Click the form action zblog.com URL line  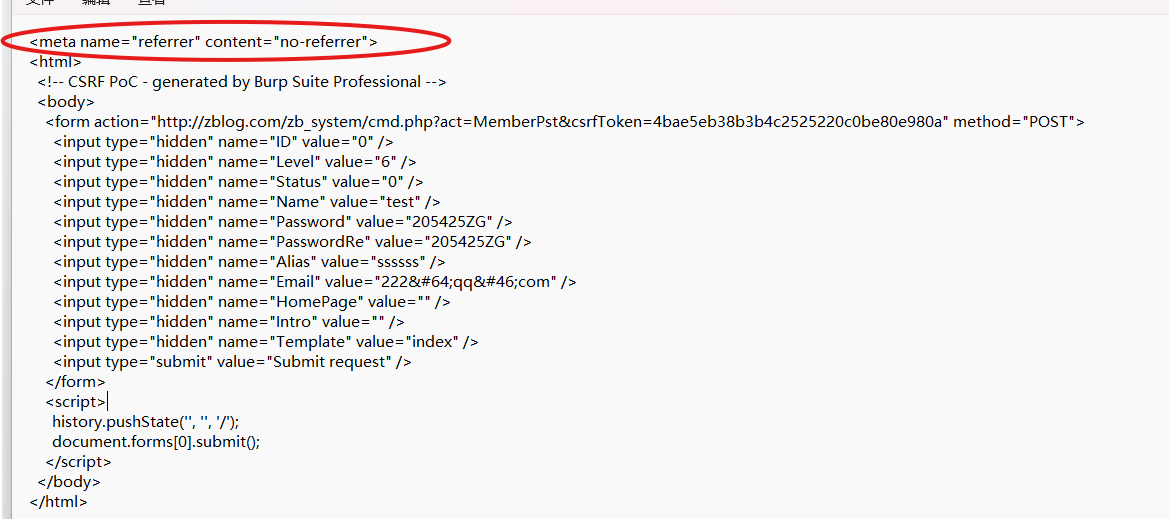coord(565,122)
